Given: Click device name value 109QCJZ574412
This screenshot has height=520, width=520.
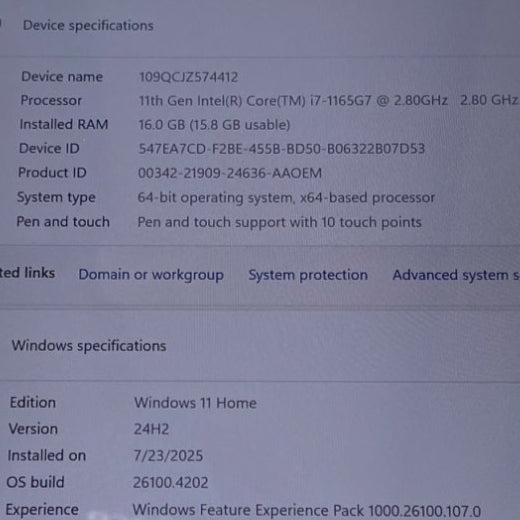Looking at the screenshot, I should [x=188, y=77].
